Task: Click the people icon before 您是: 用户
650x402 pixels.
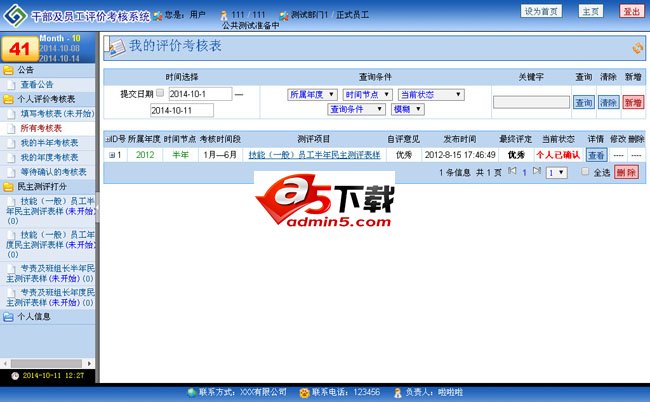Action: click(x=158, y=16)
